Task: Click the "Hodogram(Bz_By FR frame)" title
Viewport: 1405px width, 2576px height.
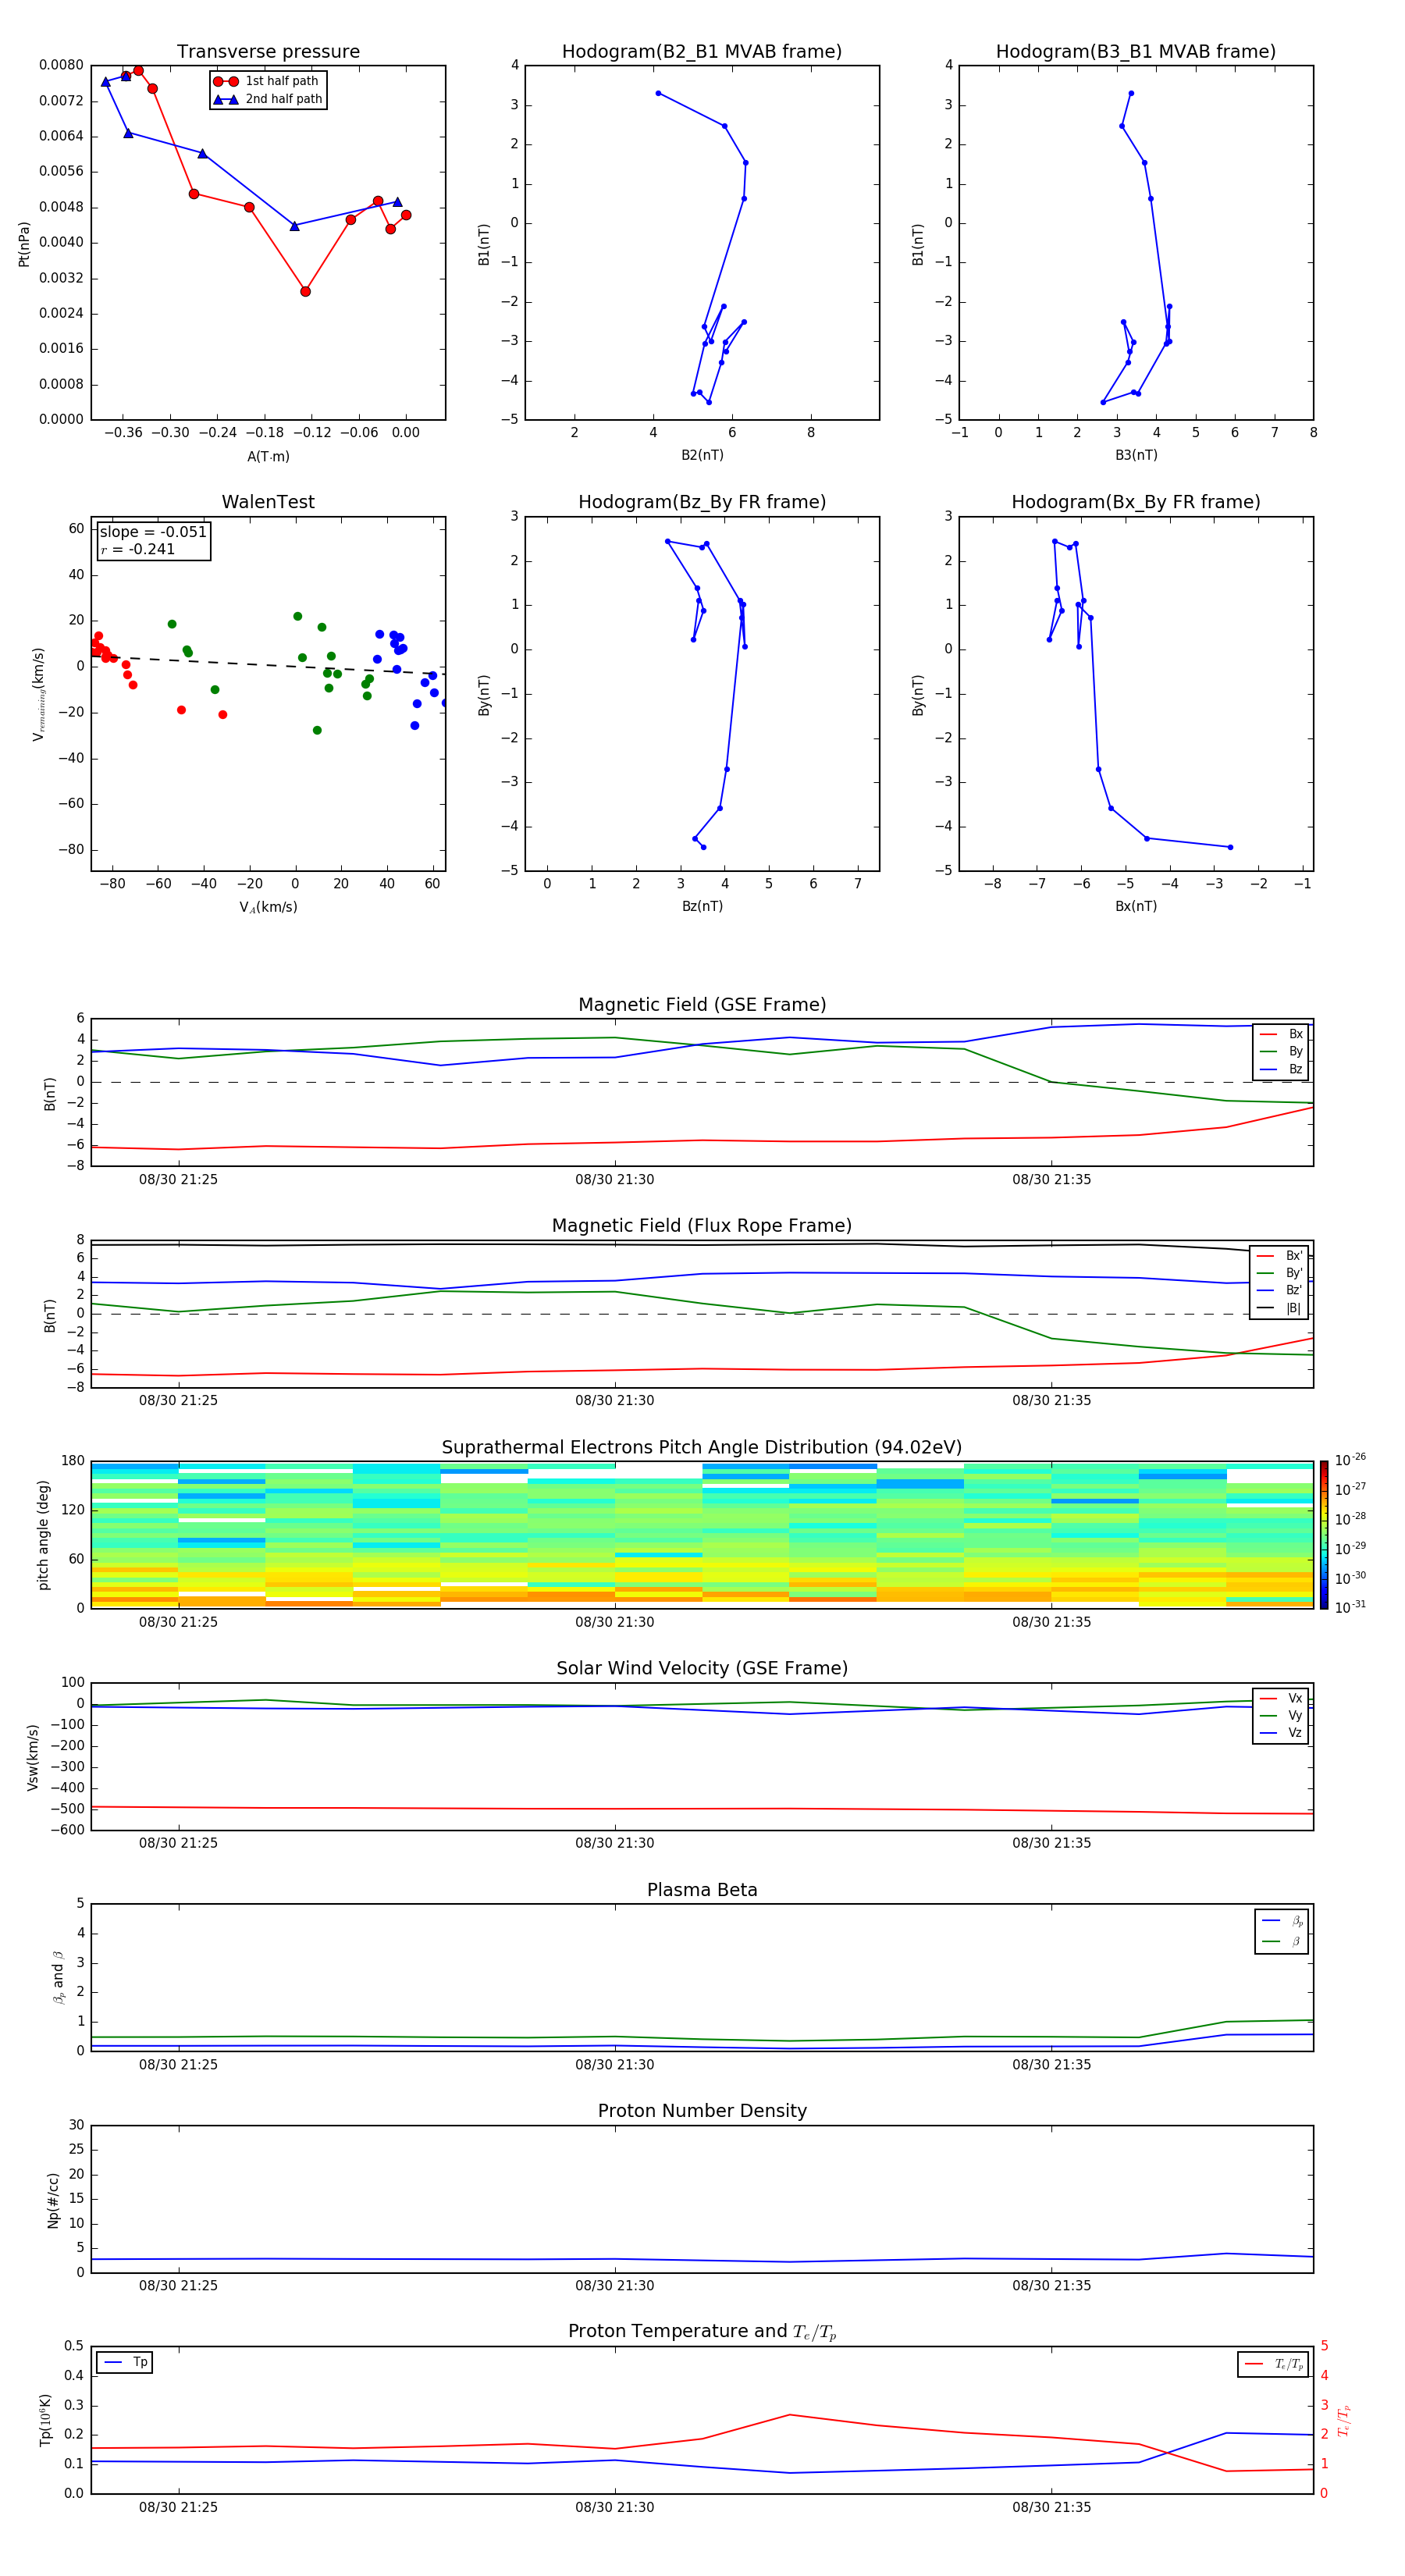Action: point(702,502)
